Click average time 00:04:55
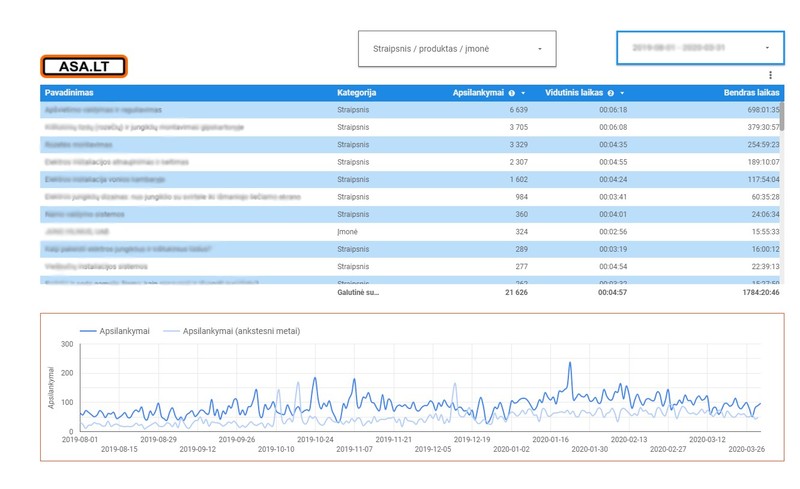 click(x=613, y=162)
